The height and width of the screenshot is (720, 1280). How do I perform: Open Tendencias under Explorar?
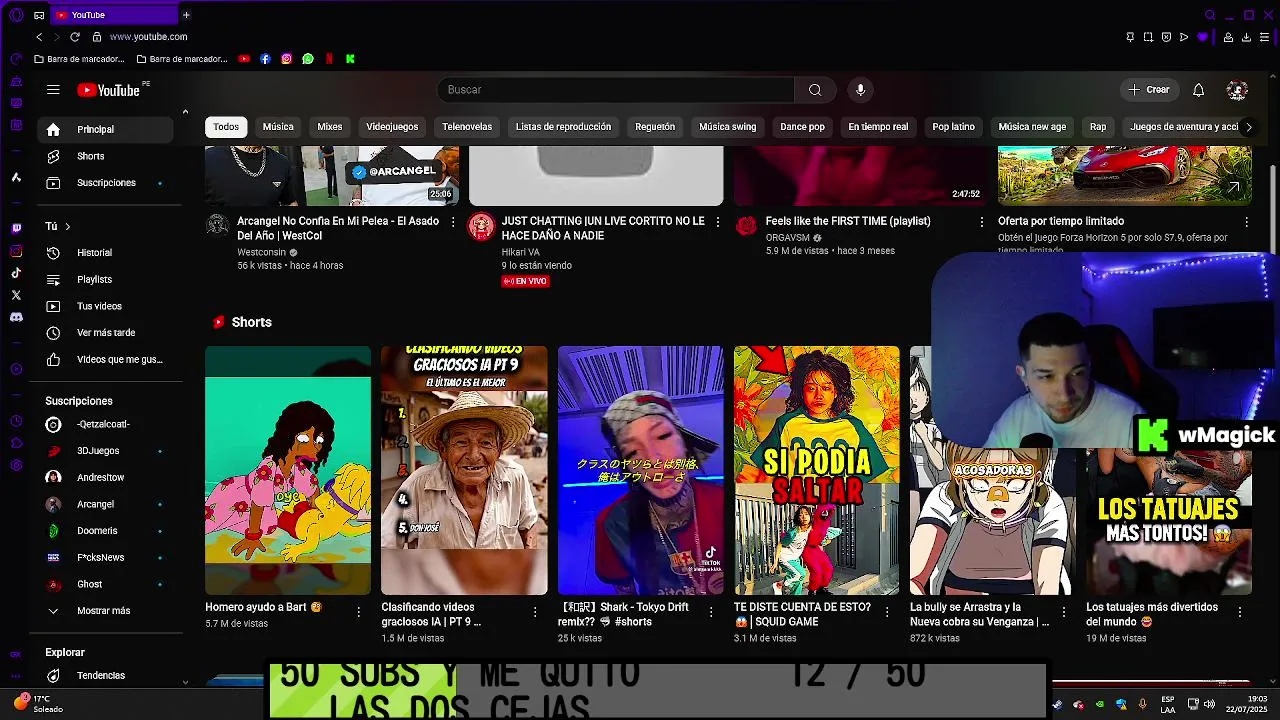[105, 676]
